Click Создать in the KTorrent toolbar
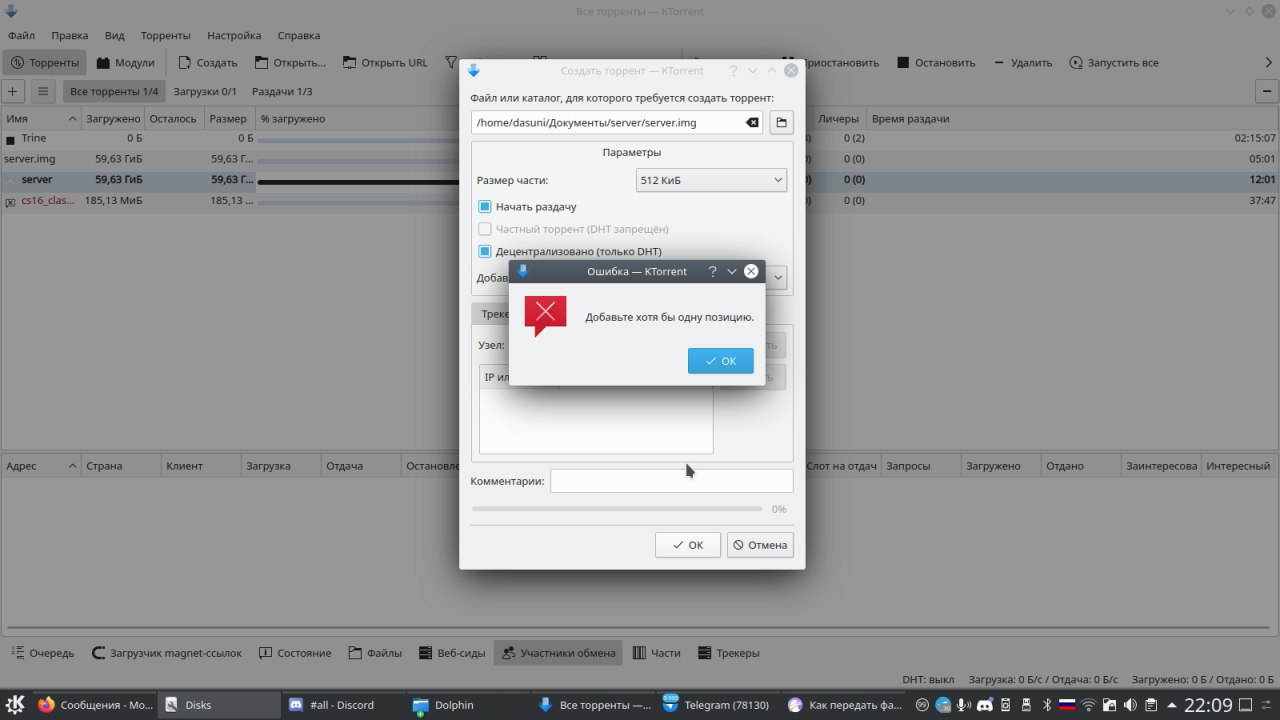 coord(207,62)
